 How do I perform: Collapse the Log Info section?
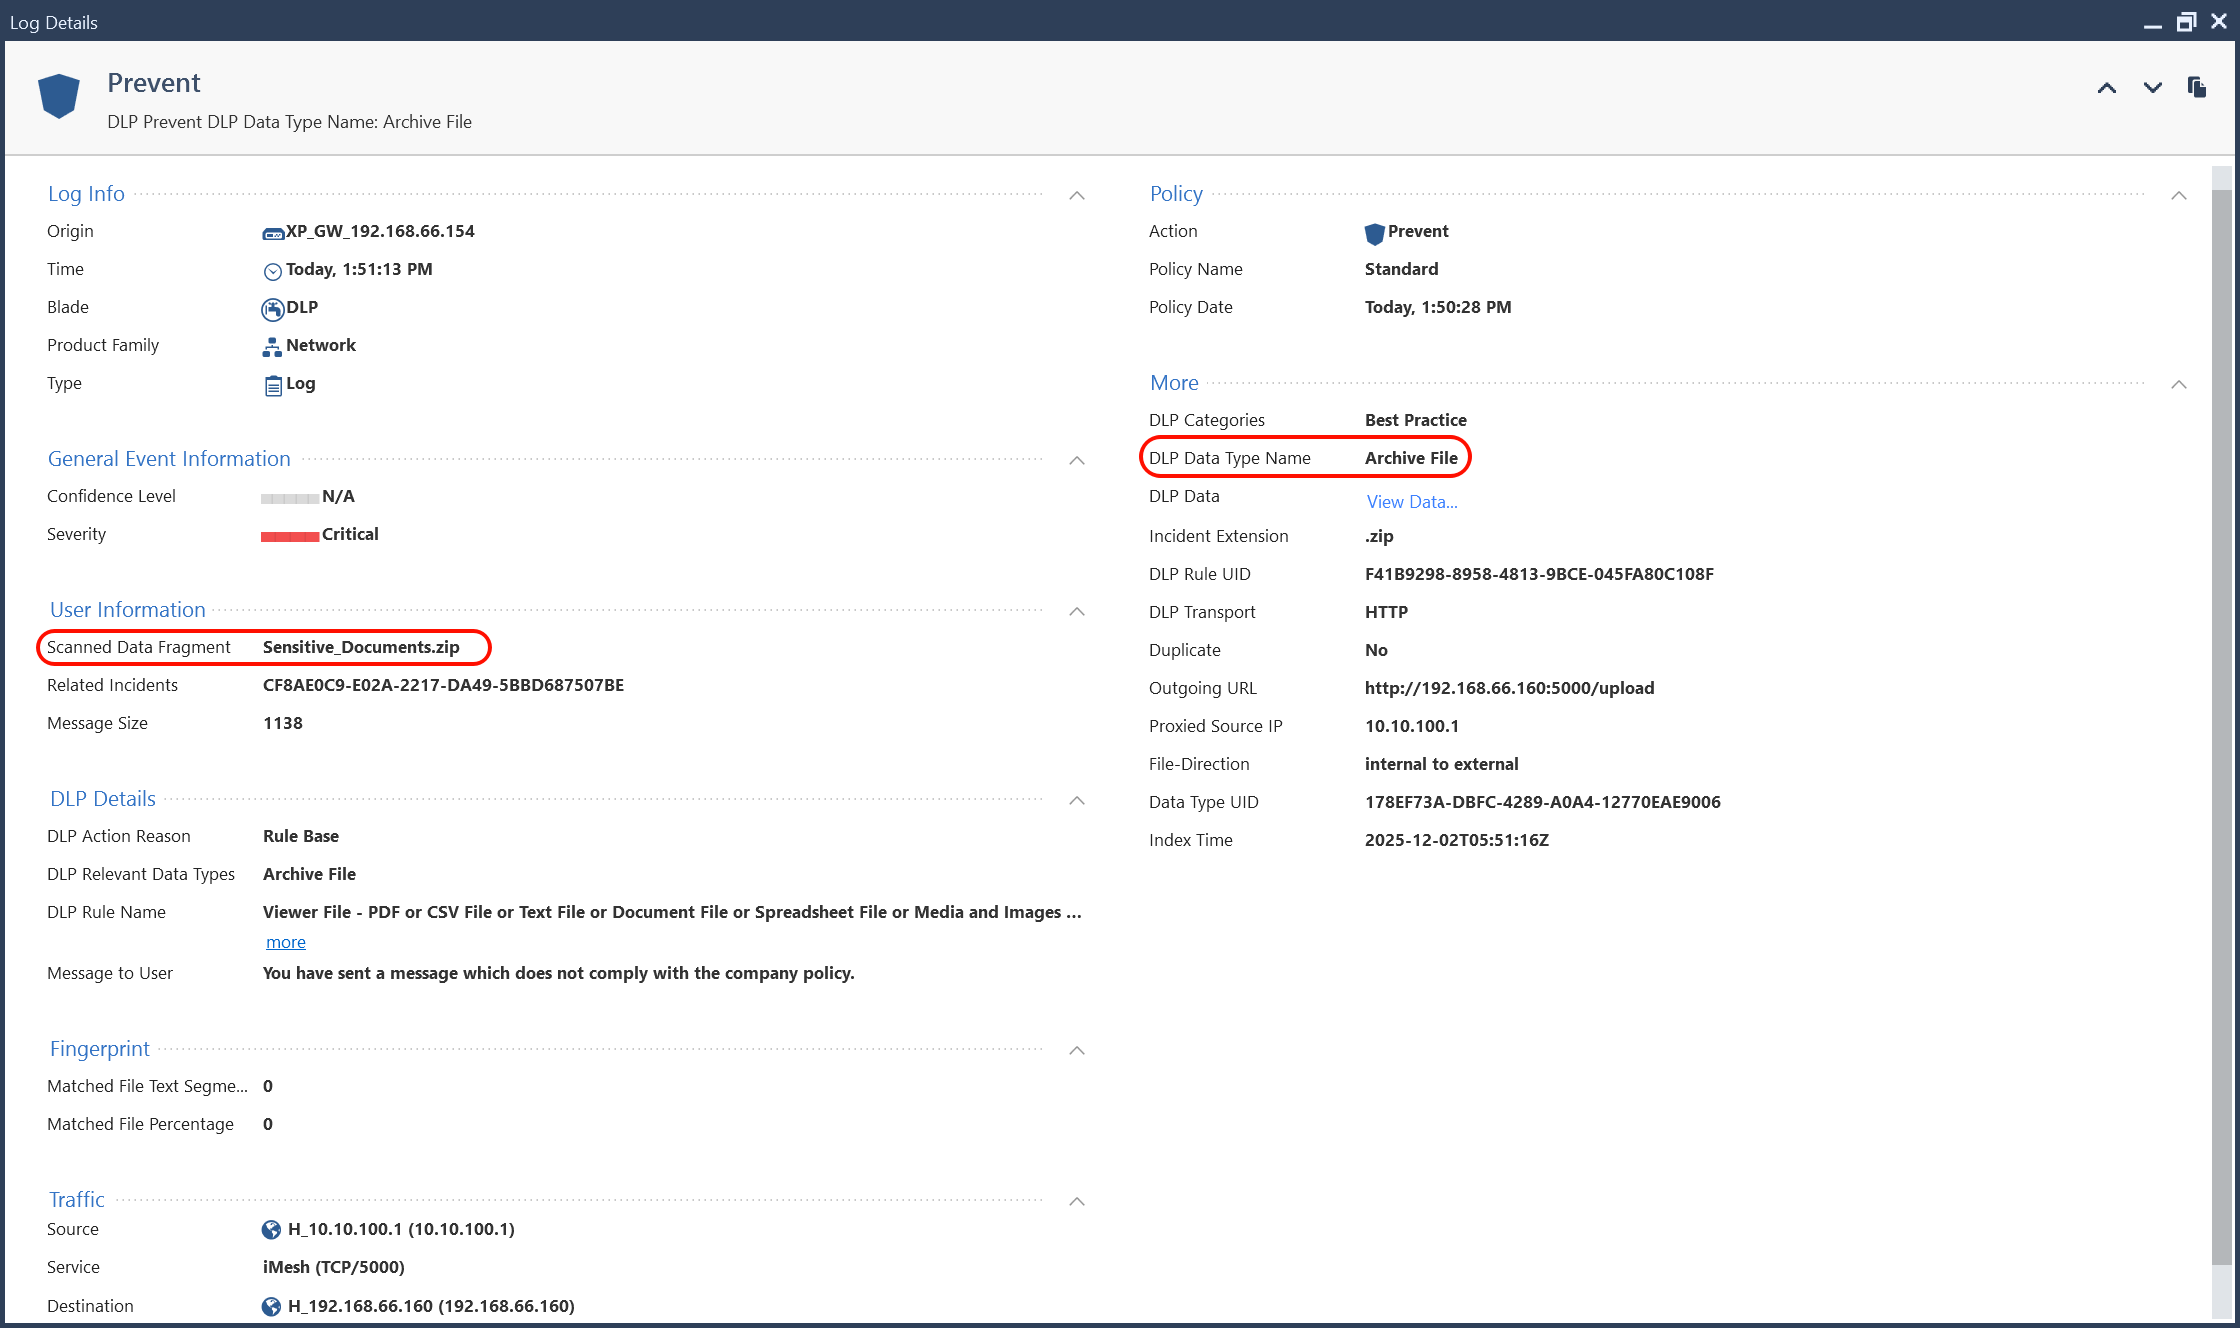[1077, 196]
